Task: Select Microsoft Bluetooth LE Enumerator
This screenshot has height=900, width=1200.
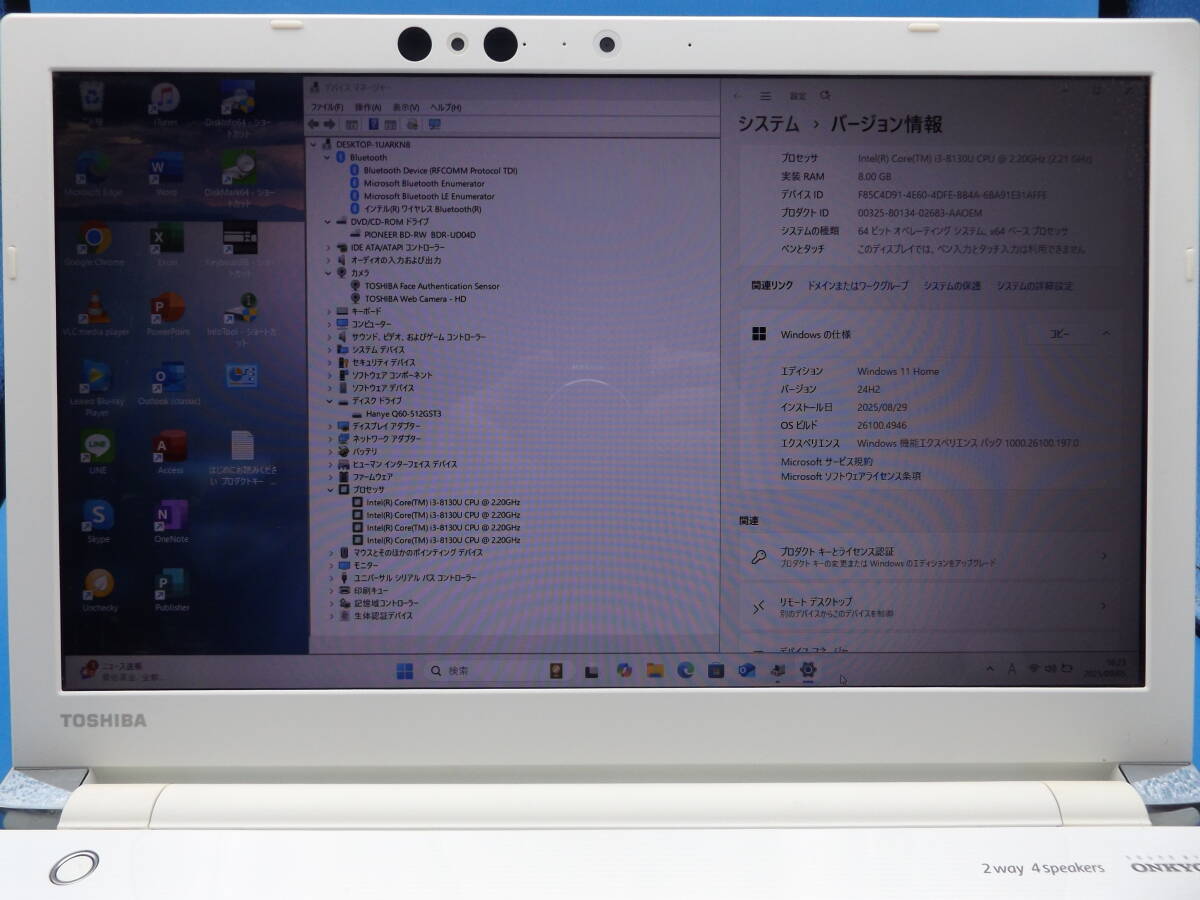Action: (429, 196)
